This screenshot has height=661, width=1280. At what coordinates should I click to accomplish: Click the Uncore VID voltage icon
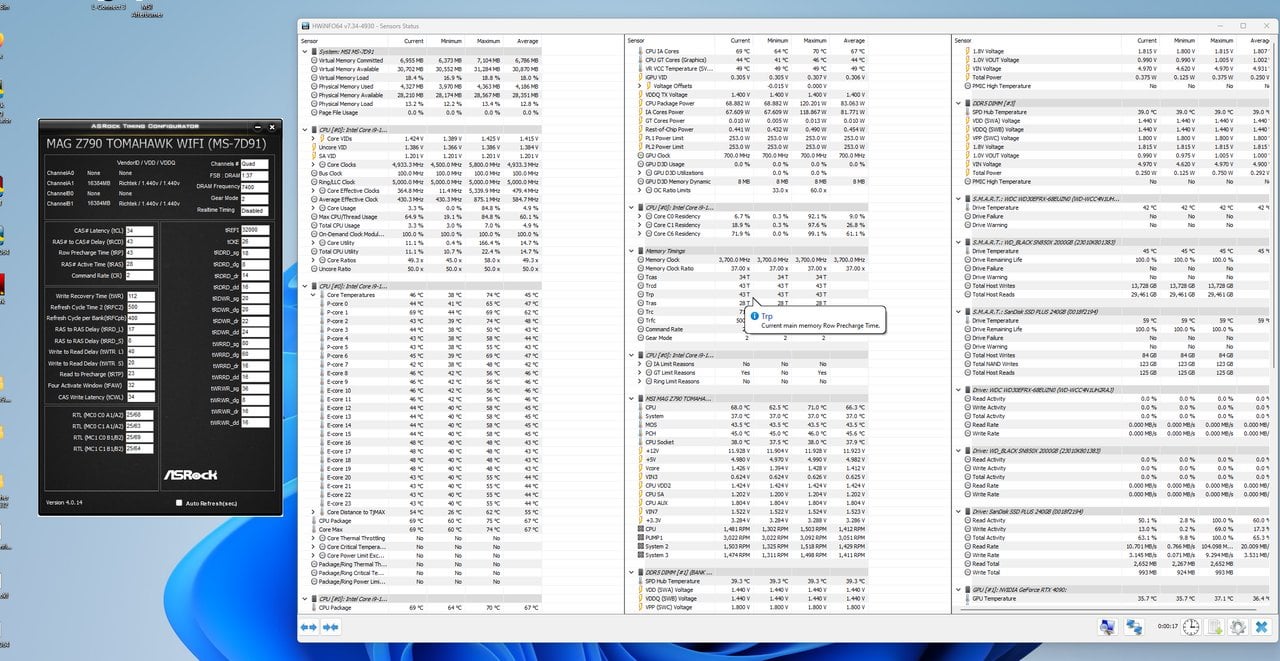314,148
